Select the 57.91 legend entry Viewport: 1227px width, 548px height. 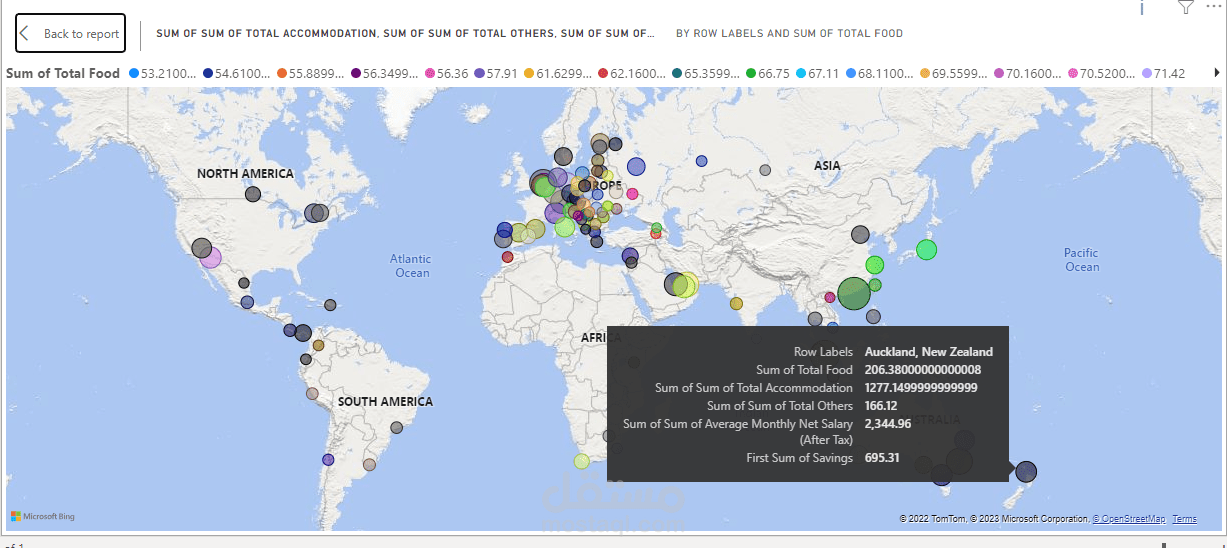[495, 73]
